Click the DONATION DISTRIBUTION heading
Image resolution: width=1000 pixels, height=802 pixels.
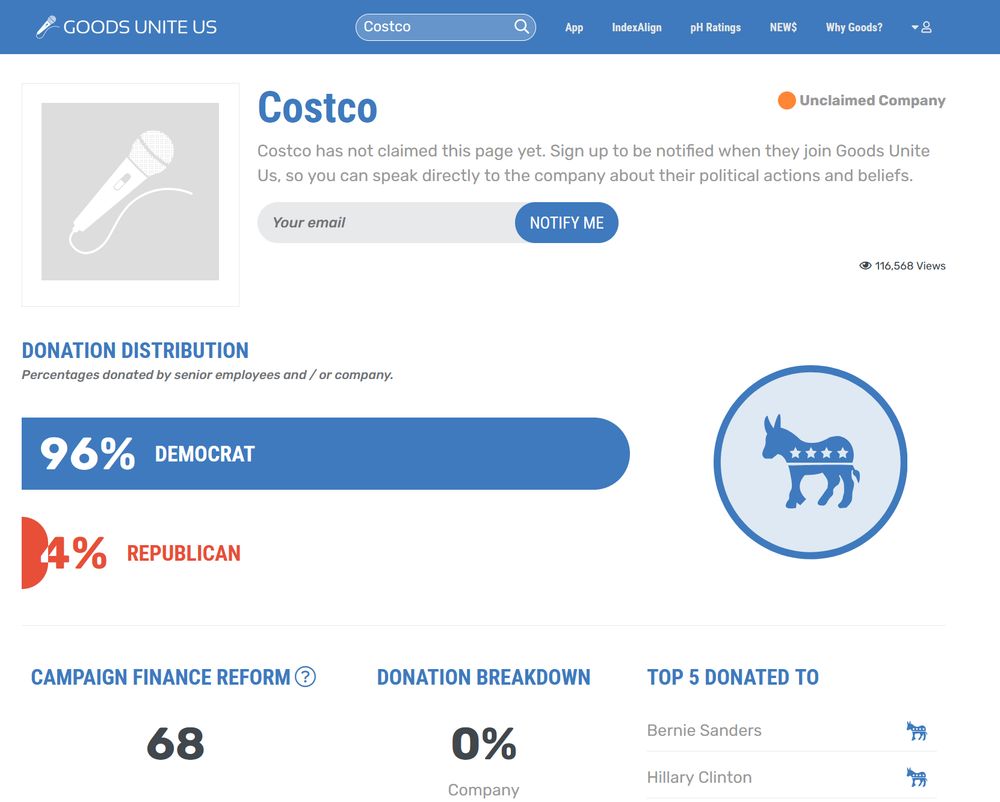coord(135,351)
